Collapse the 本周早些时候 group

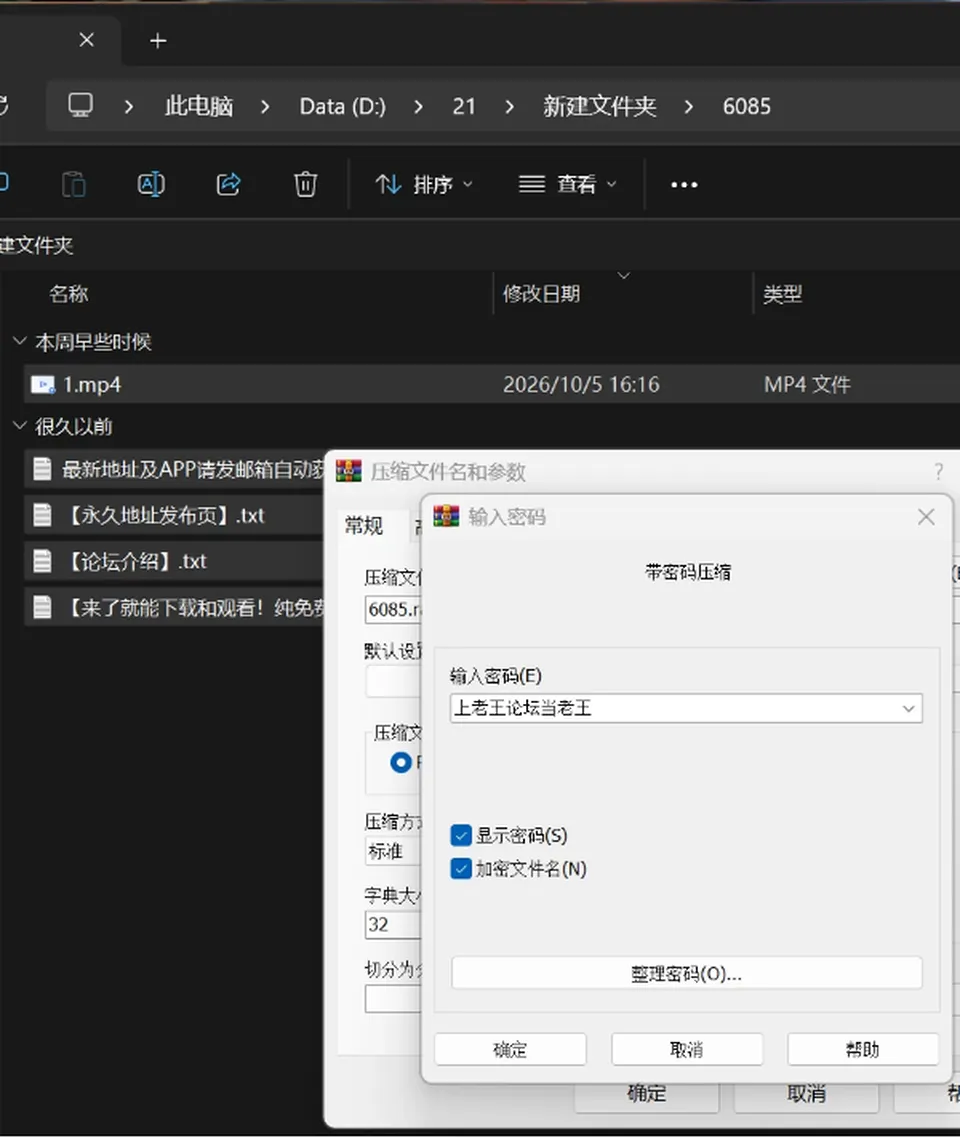(20, 340)
